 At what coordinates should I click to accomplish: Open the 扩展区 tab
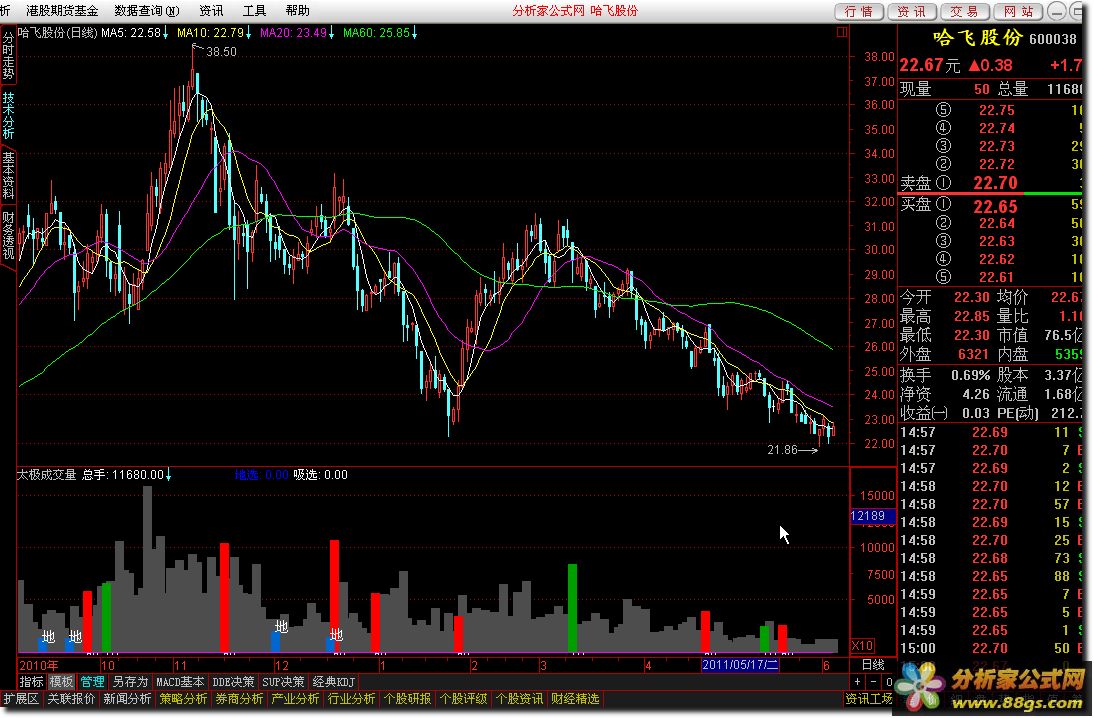(21, 698)
